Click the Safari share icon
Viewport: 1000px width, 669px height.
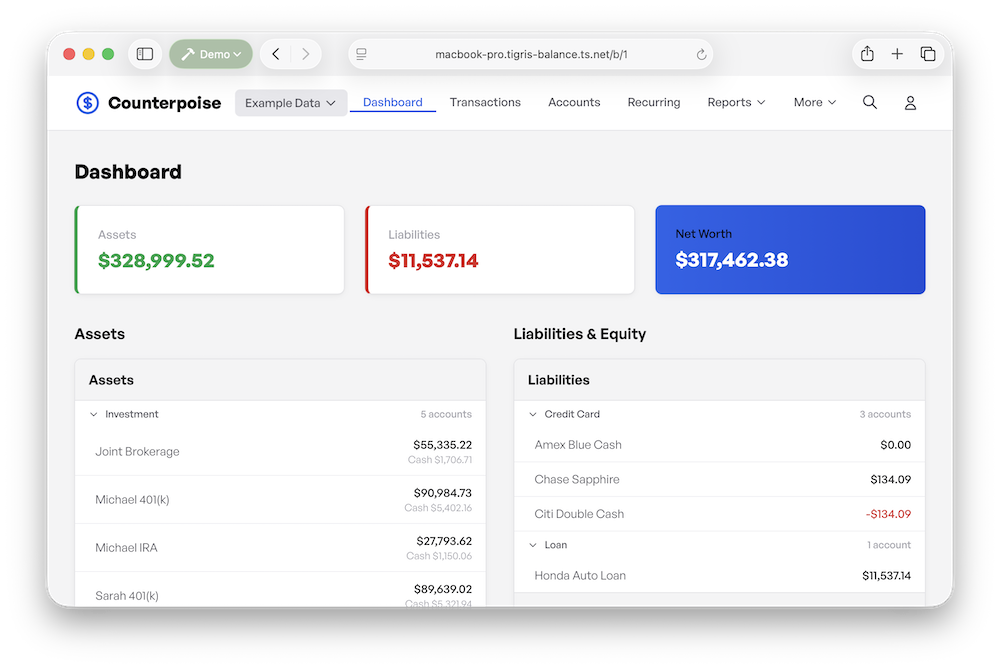pyautogui.click(x=867, y=54)
